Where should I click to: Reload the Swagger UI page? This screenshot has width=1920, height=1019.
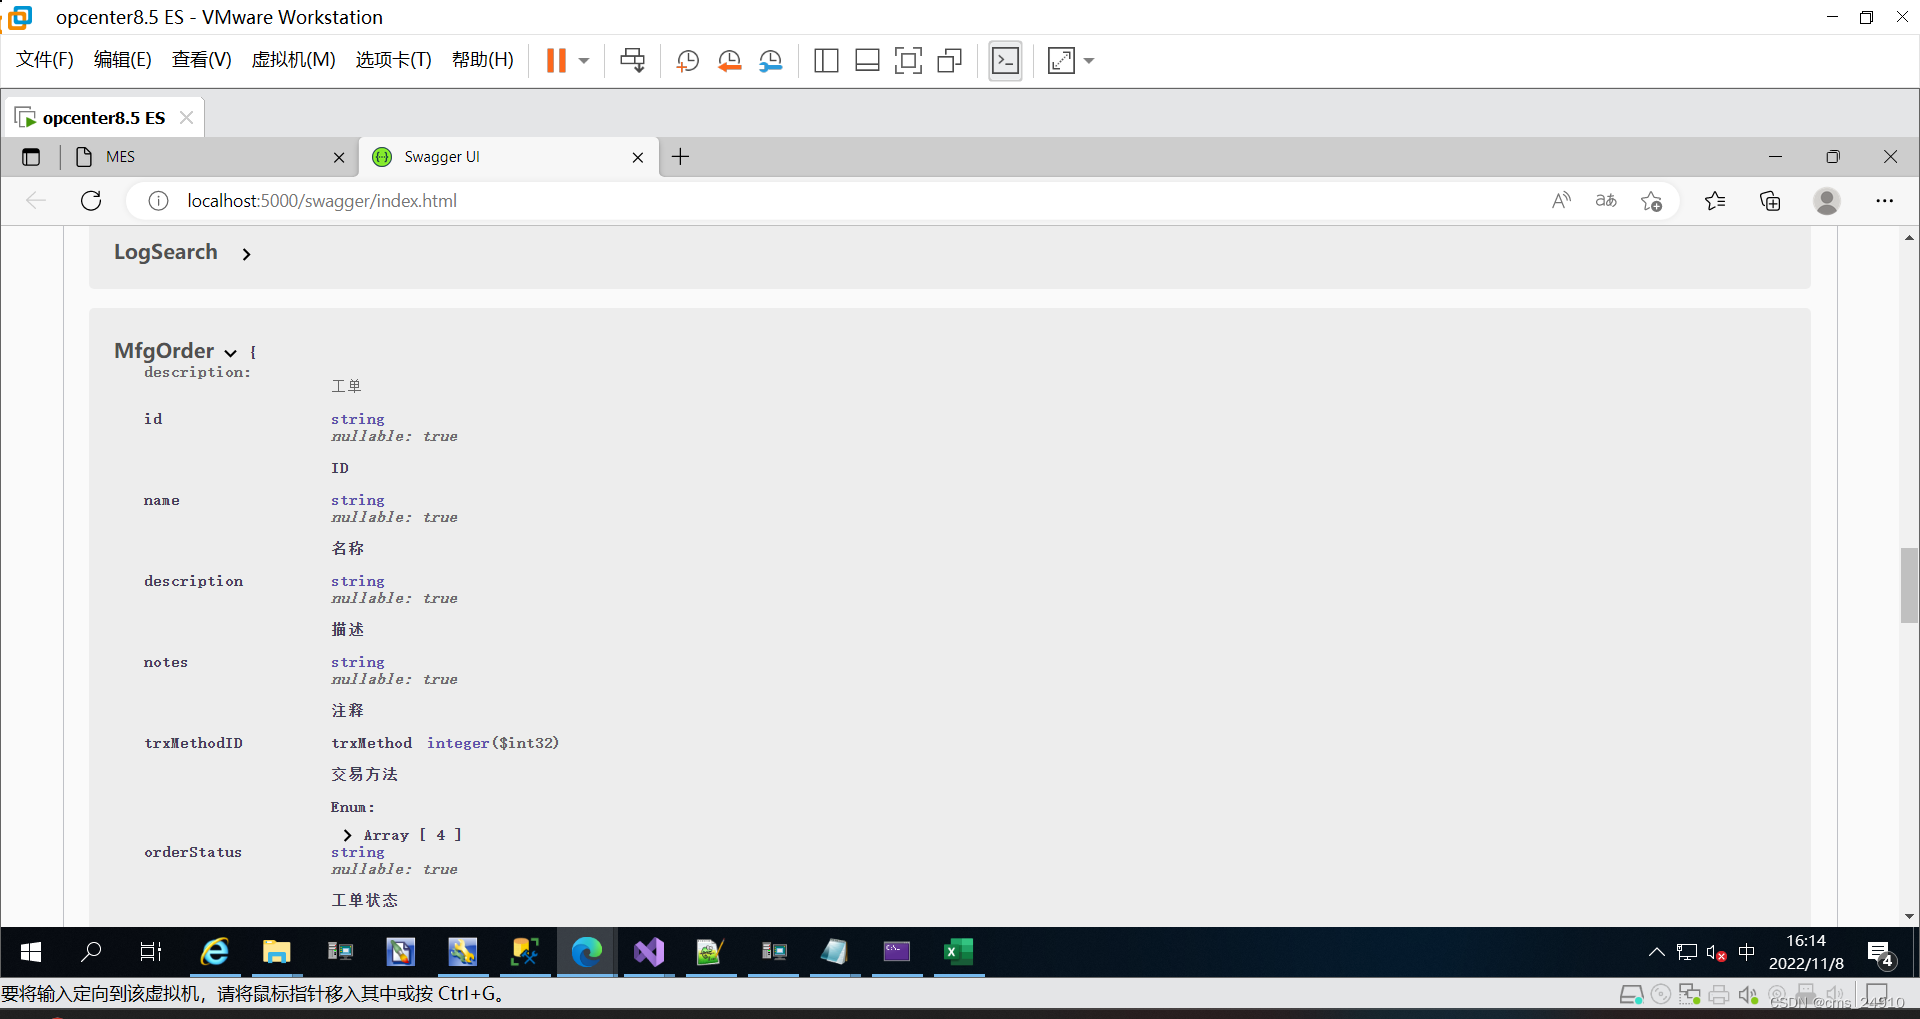point(90,201)
